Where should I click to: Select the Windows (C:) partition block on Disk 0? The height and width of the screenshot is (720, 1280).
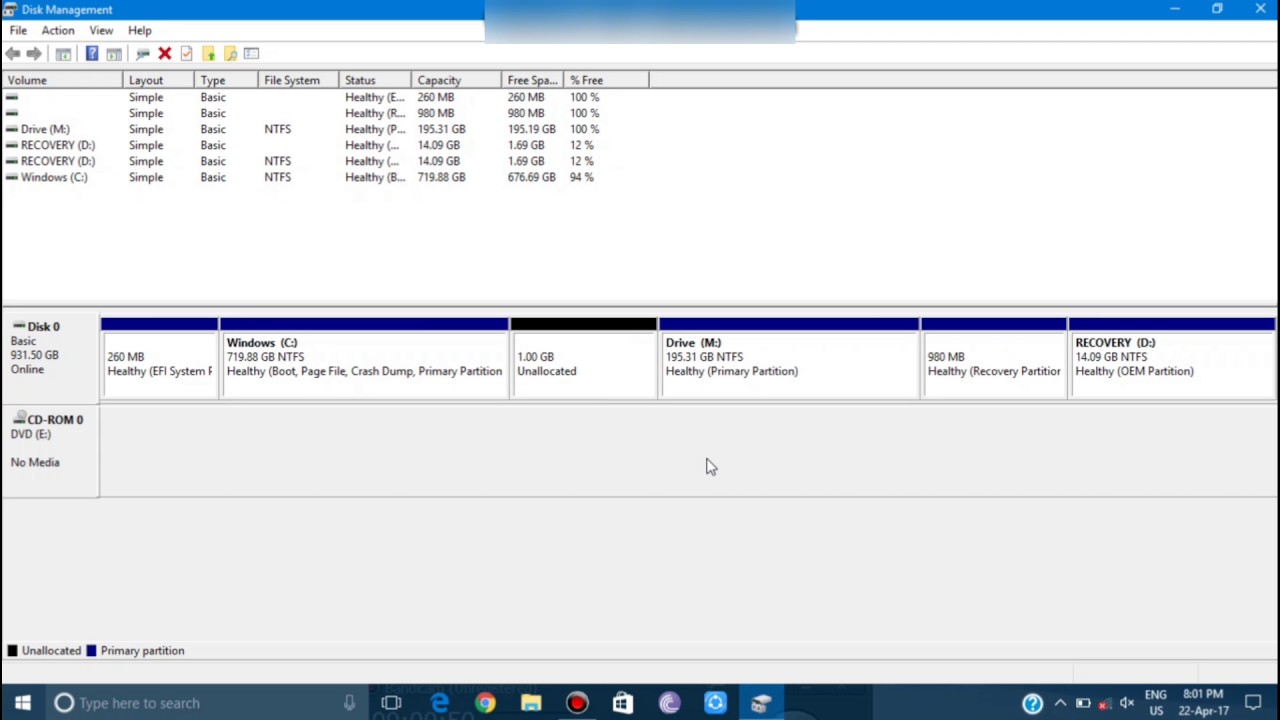364,358
